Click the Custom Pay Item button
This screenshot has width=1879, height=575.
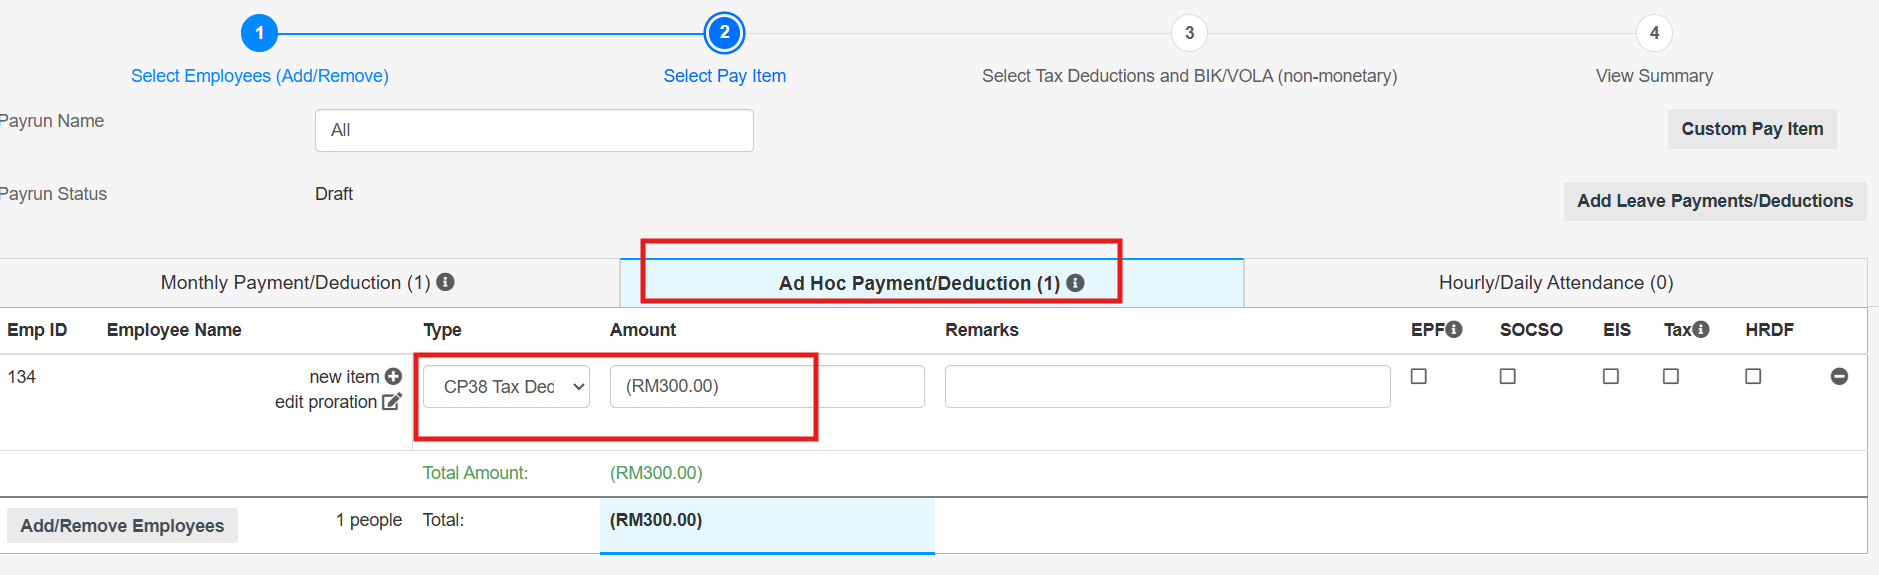pyautogui.click(x=1752, y=129)
